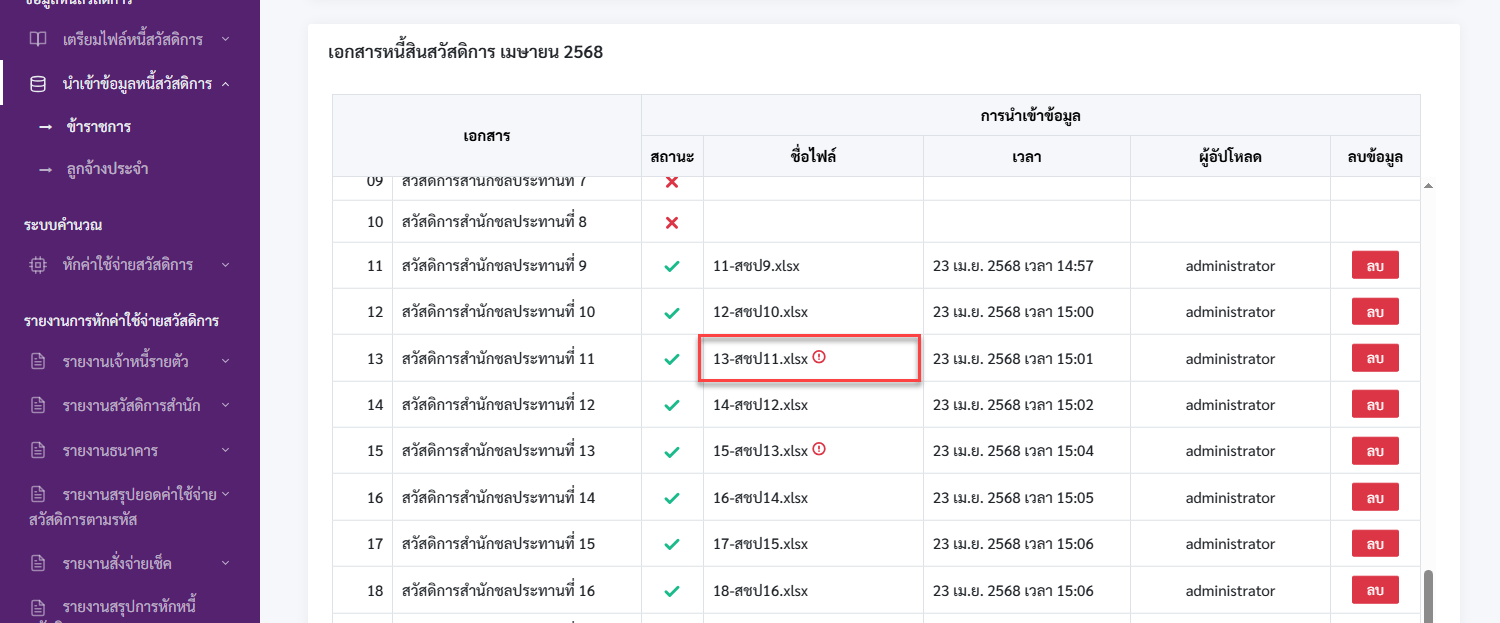Click the book icon beside เตรียมไฟล์หนี้สวัสดิการ
This screenshot has height=623, width=1500.
click(37, 39)
